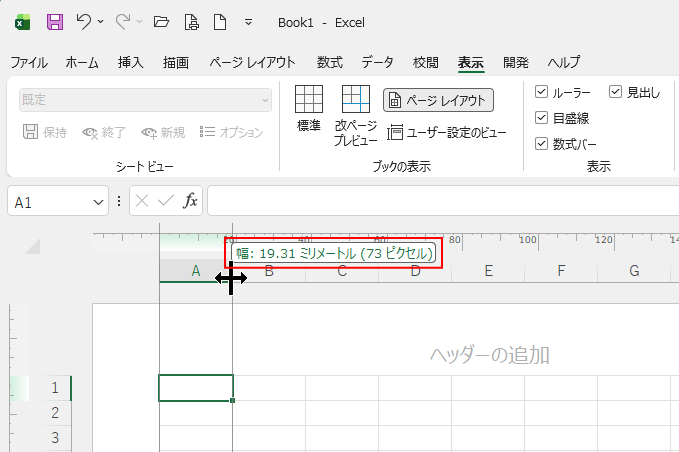
Task: Switch to the データ tab
Action: click(x=378, y=62)
